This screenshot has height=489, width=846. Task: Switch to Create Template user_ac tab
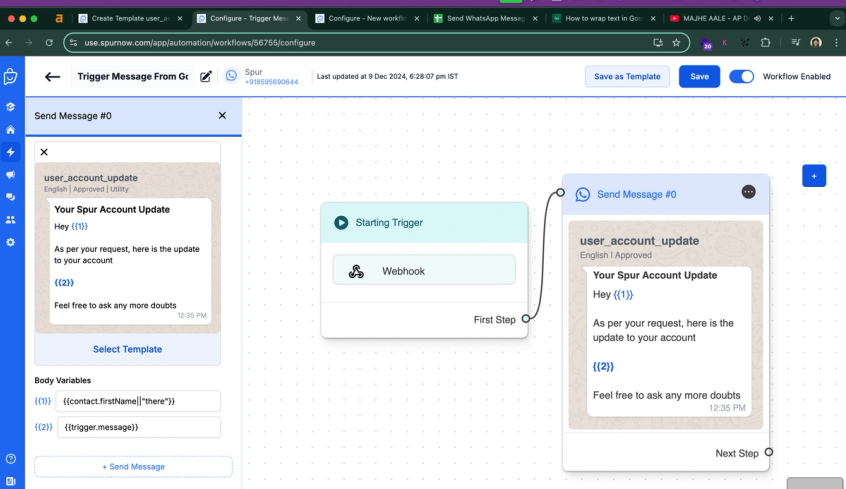point(130,18)
